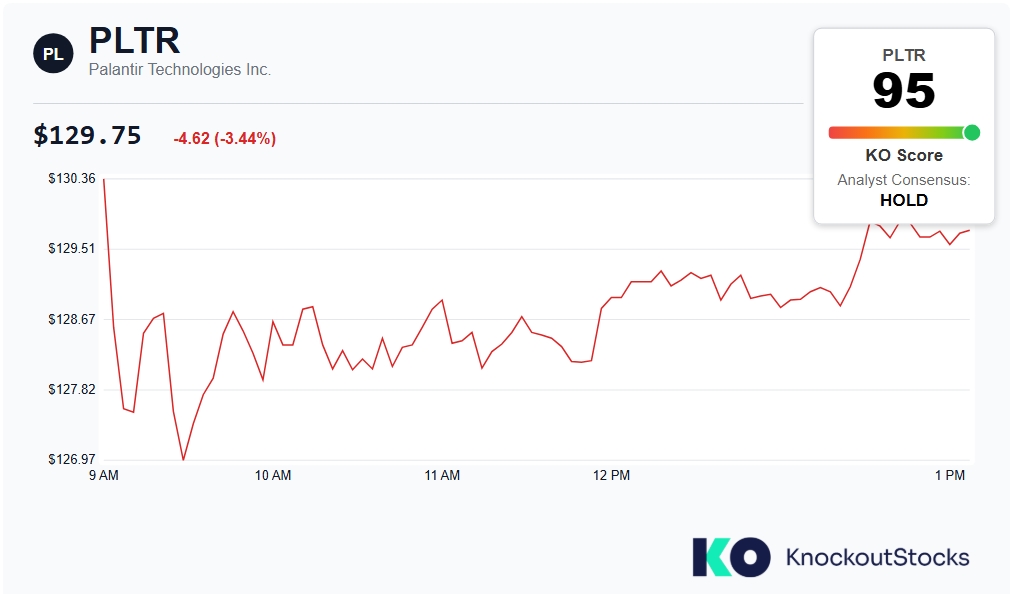This screenshot has width=1010, height=594.
Task: Click the KO Score gradient bar
Action: click(903, 133)
